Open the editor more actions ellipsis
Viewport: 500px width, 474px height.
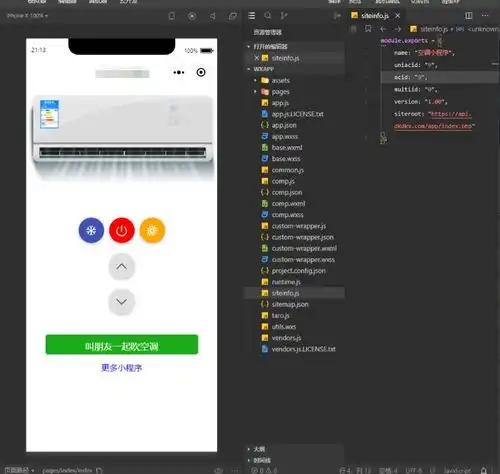click(x=485, y=16)
